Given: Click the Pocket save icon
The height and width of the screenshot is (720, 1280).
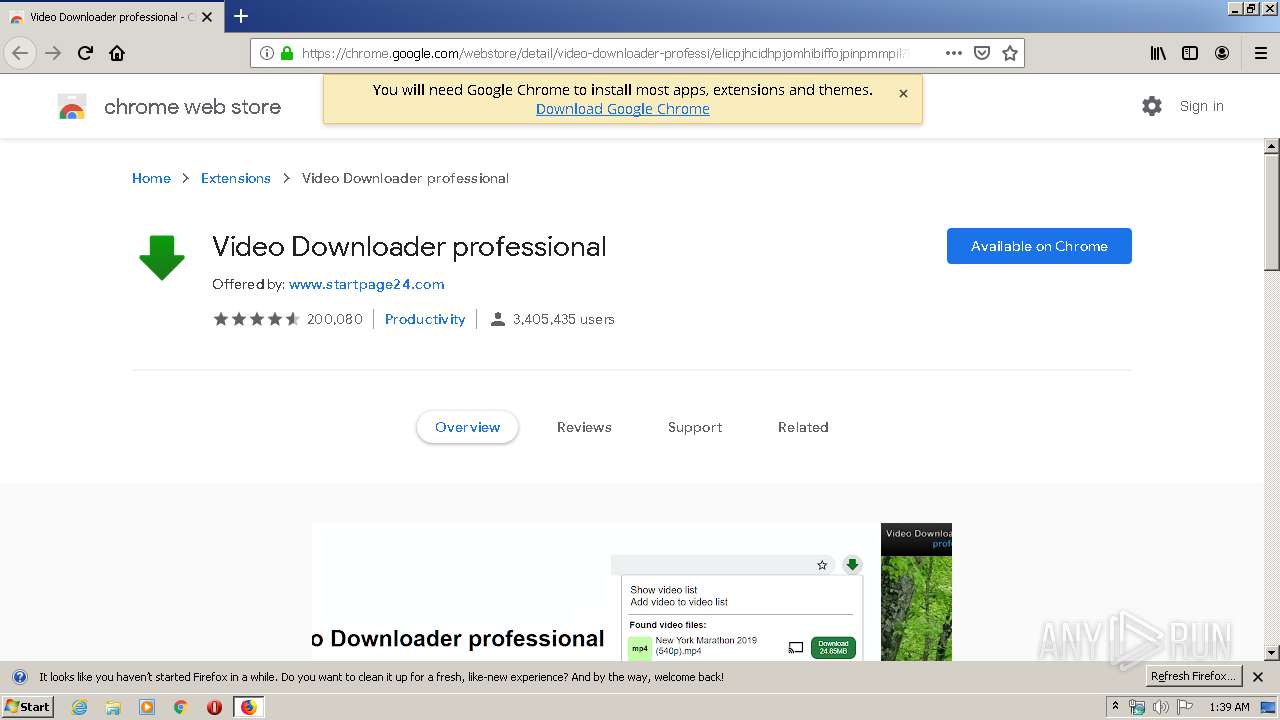Looking at the screenshot, I should click(982, 53).
